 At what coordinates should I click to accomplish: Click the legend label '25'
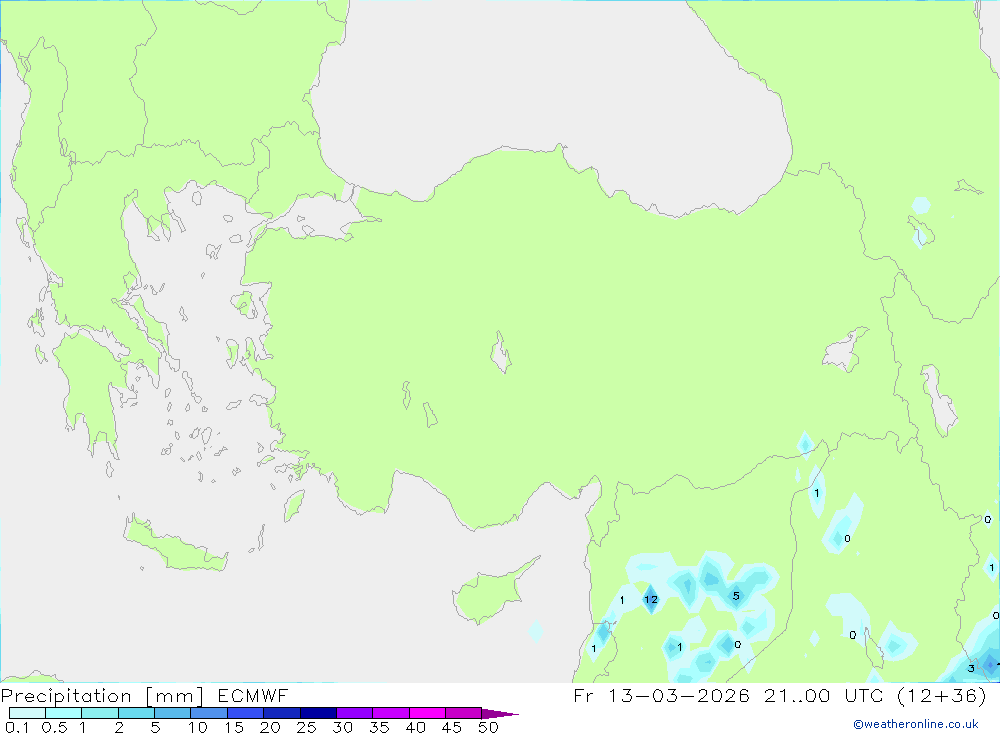[306, 727]
